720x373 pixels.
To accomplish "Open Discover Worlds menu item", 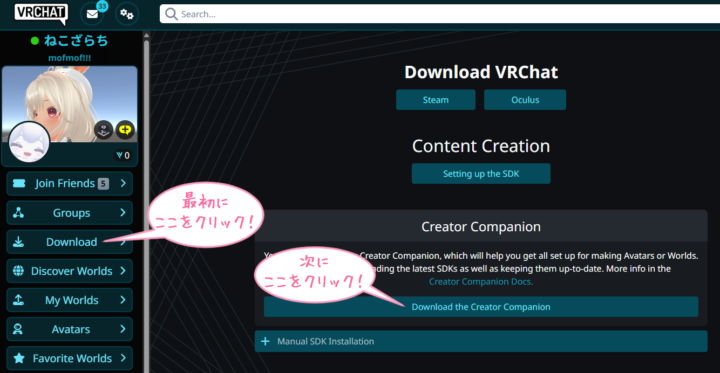I will (69, 271).
